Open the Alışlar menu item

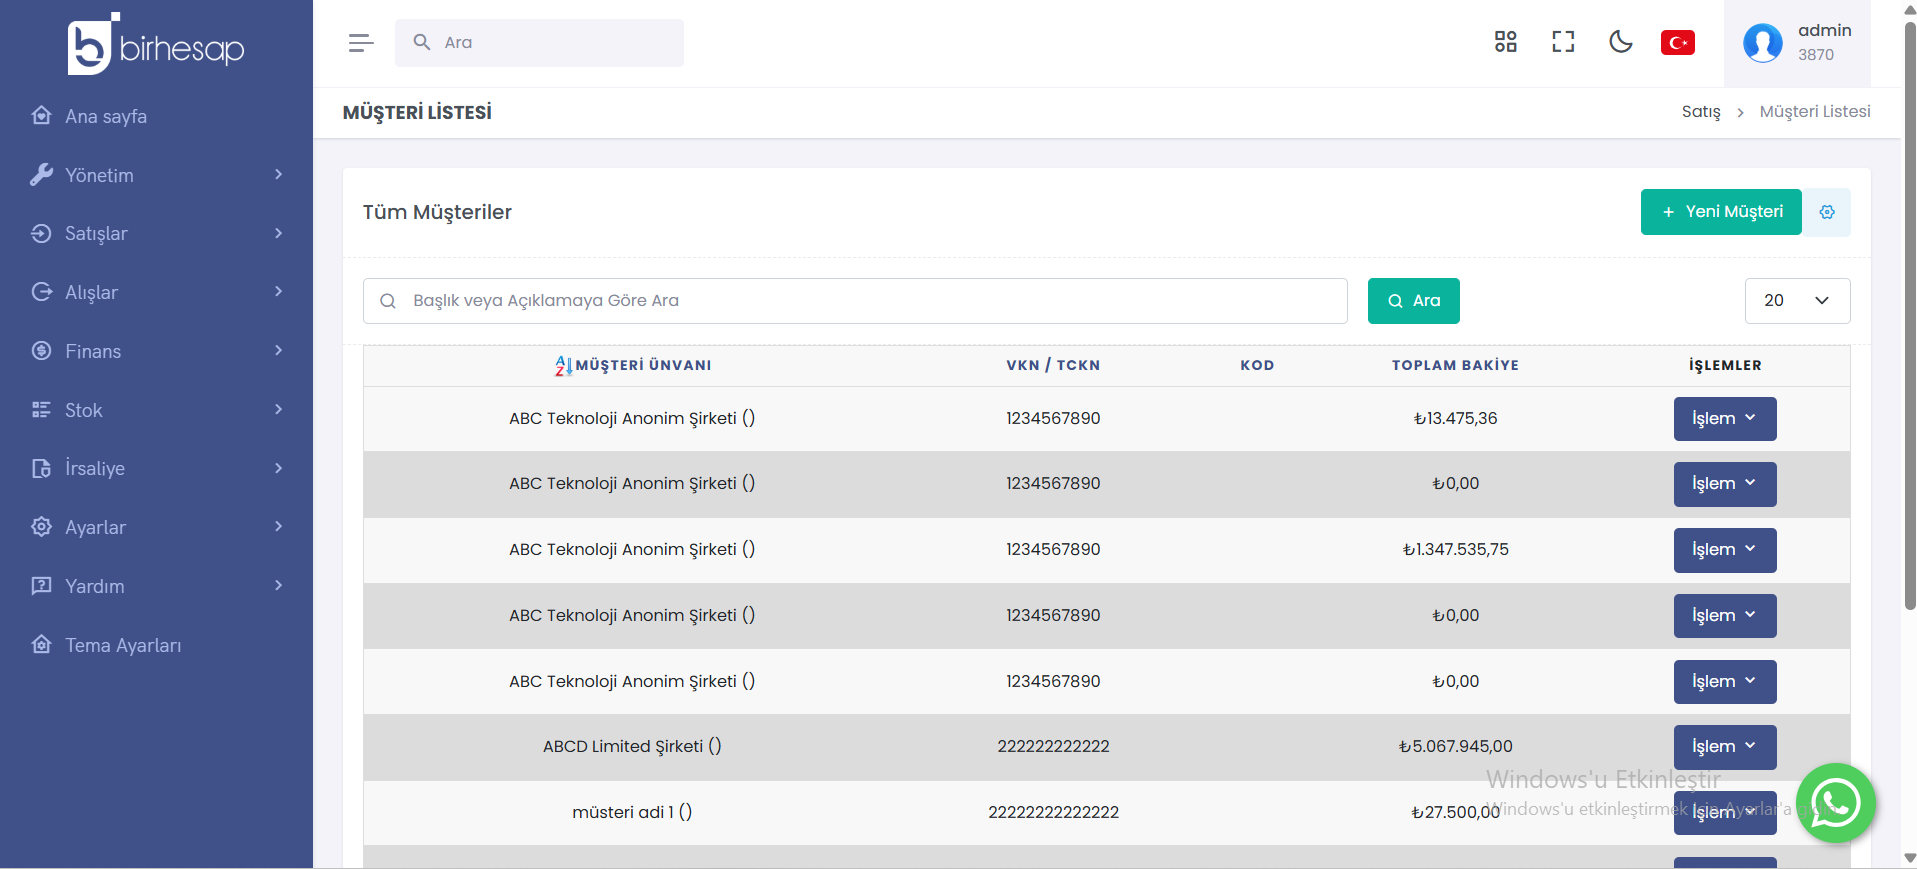156,292
